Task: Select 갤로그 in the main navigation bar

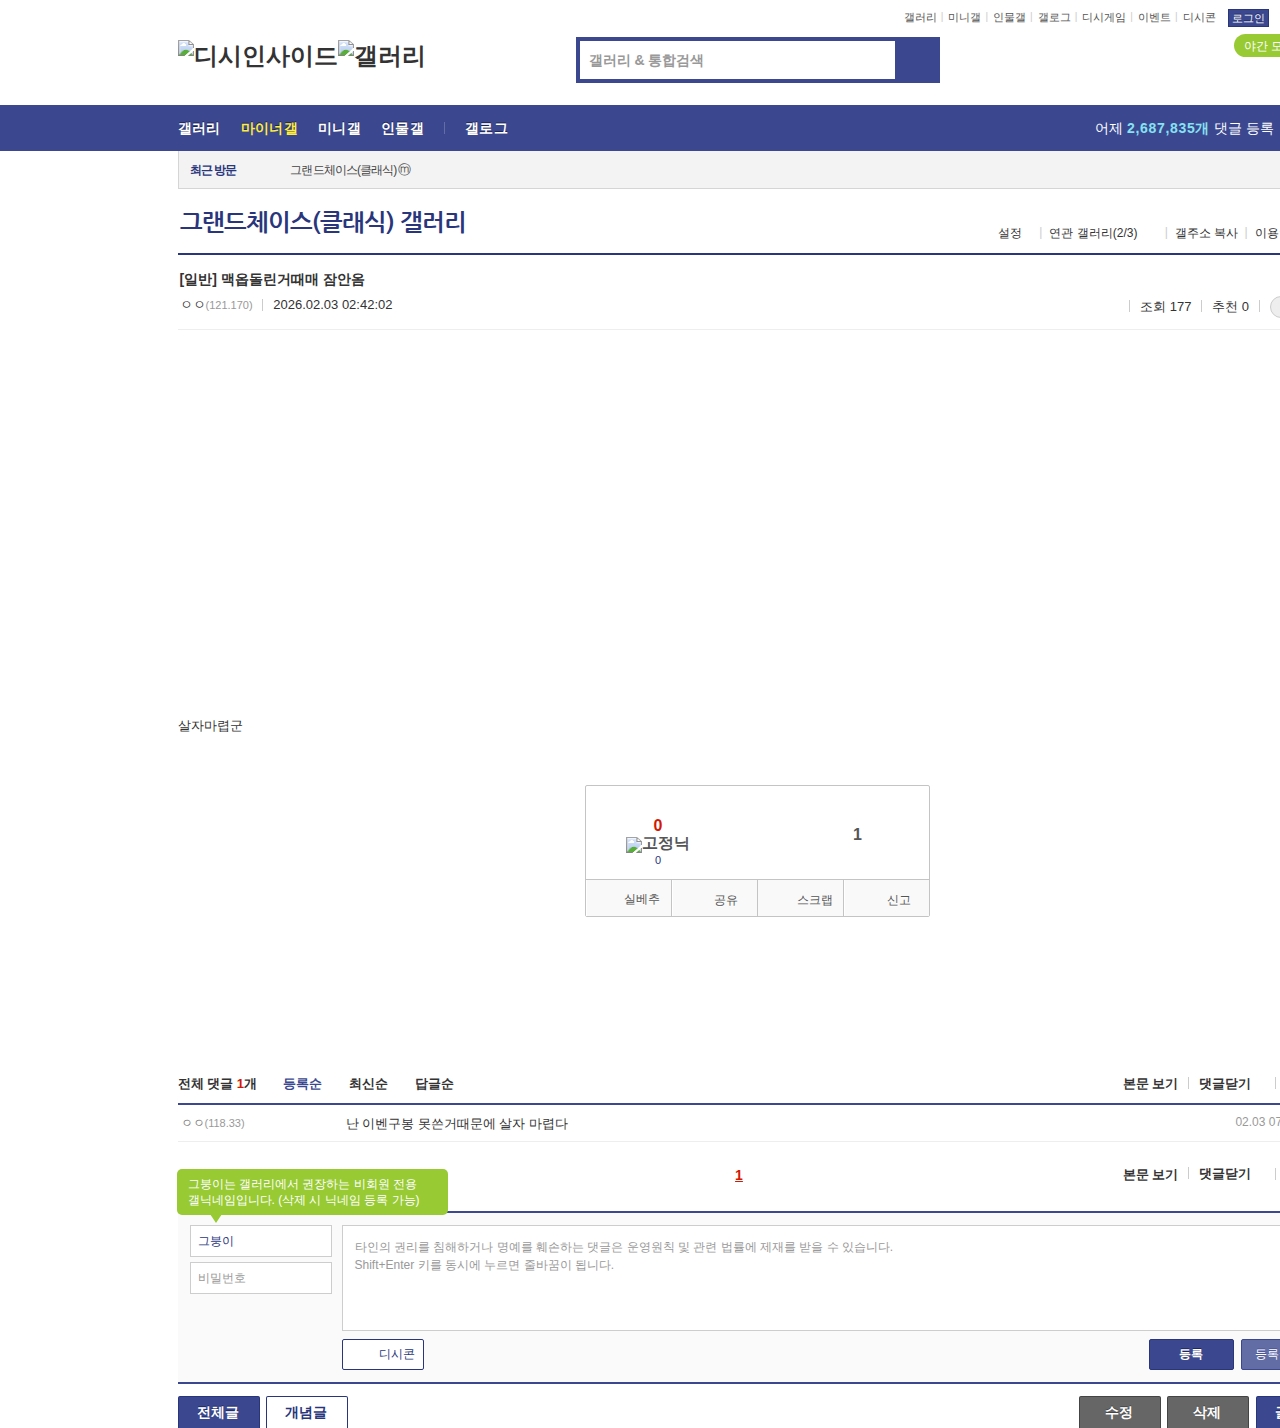Action: point(486,129)
